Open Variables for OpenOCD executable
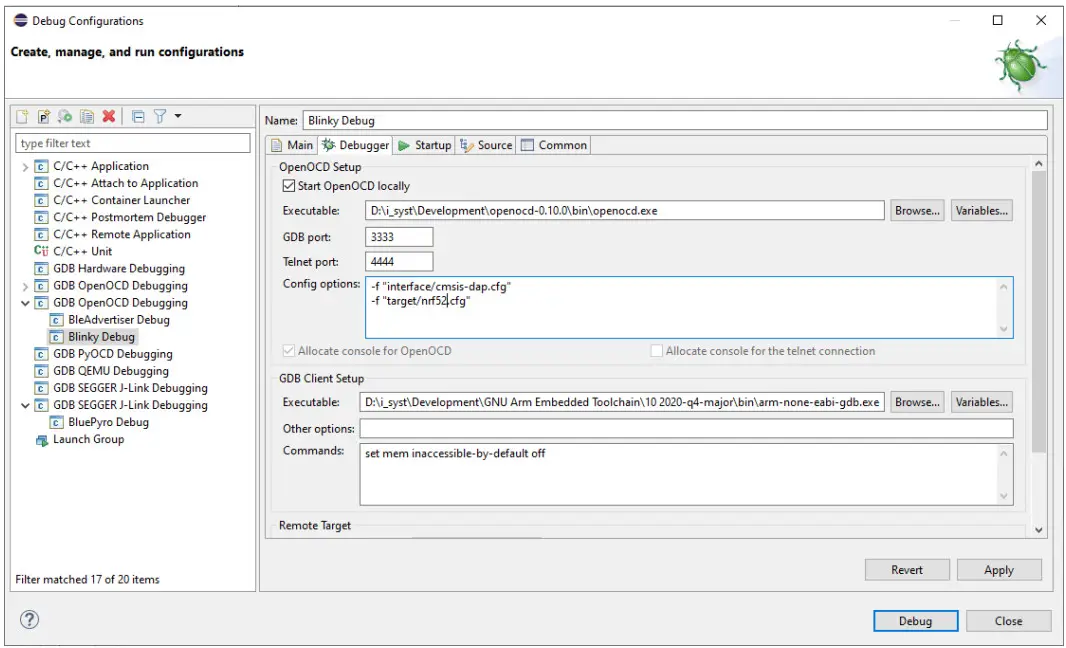Screen dimensions: 1066x648 coord(981,211)
